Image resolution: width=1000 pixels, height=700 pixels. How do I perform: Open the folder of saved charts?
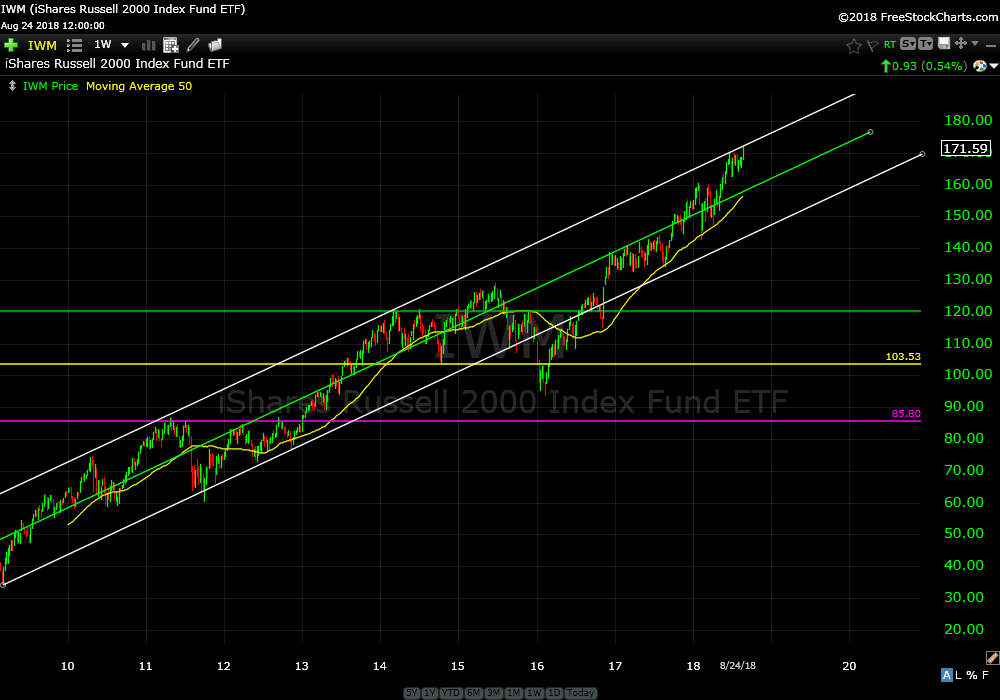tap(215, 45)
